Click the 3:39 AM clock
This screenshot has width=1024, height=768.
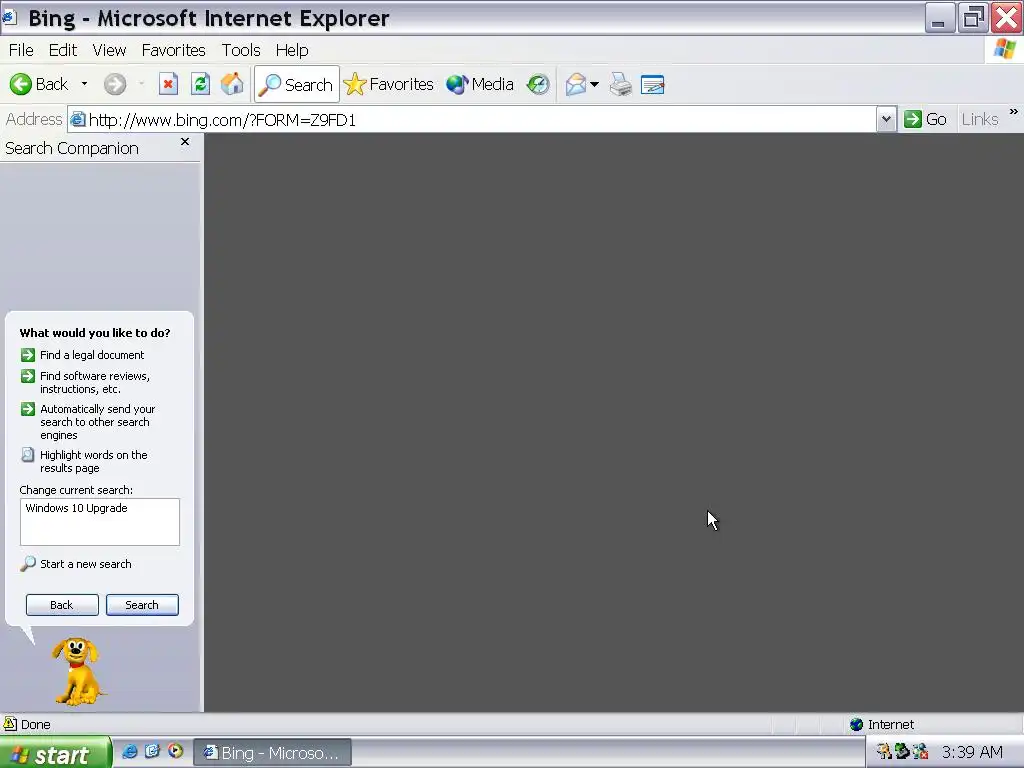[972, 752]
